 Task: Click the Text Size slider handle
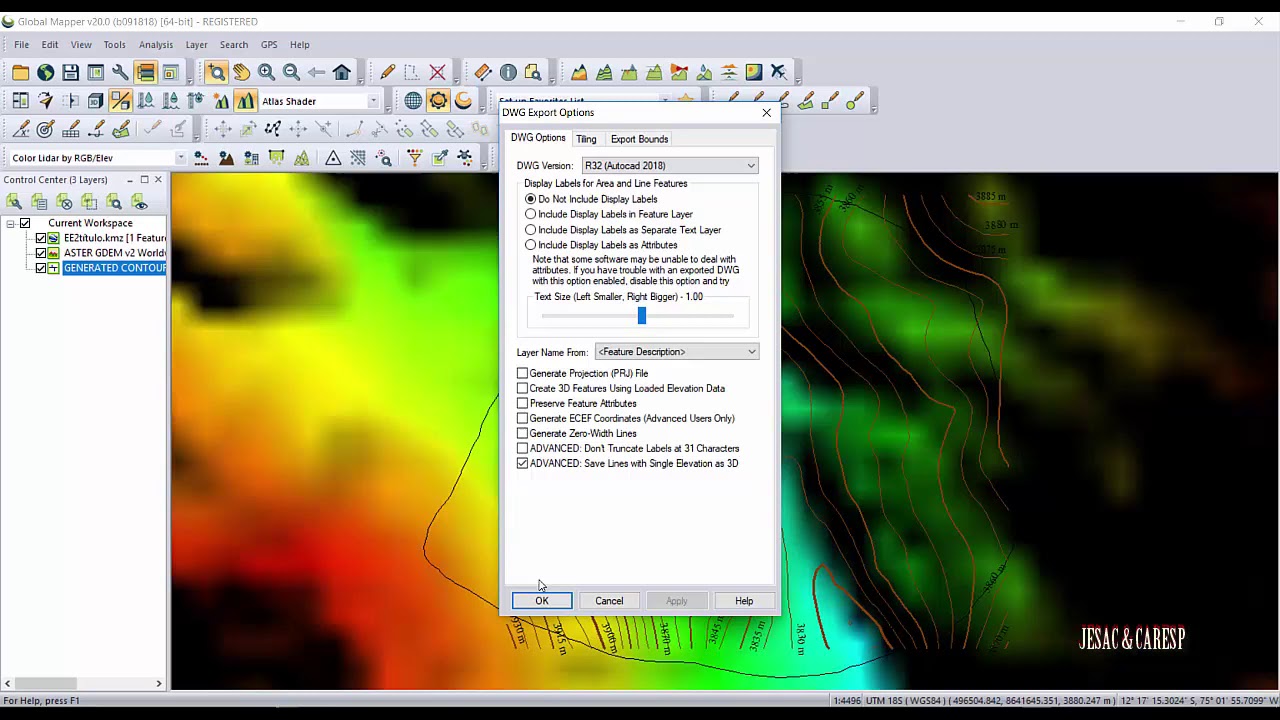click(642, 316)
